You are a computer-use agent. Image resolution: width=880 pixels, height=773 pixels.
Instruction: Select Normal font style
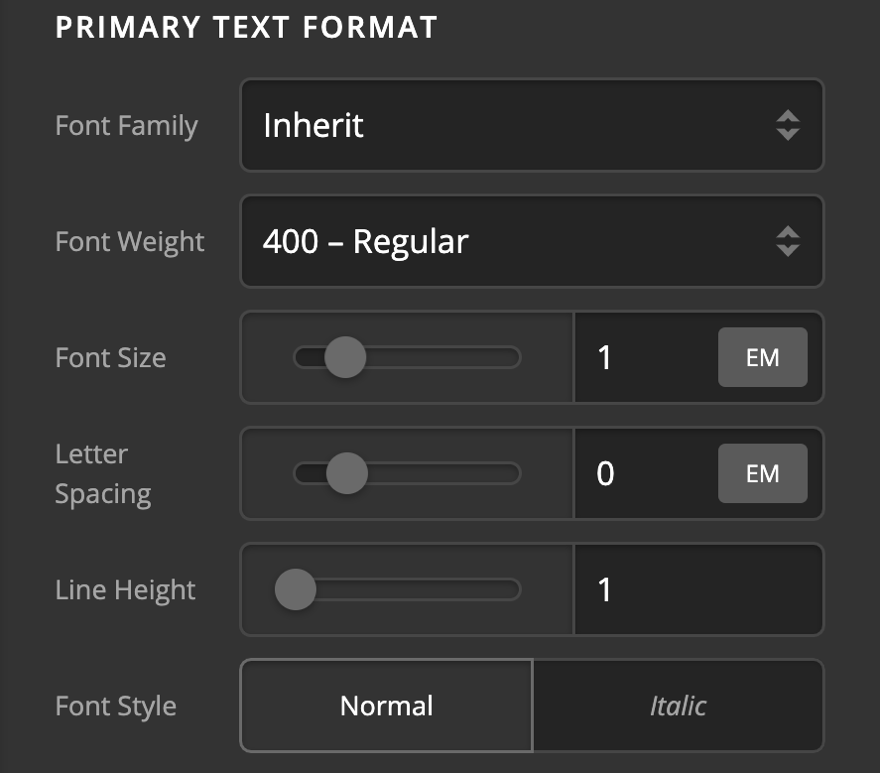coord(385,705)
